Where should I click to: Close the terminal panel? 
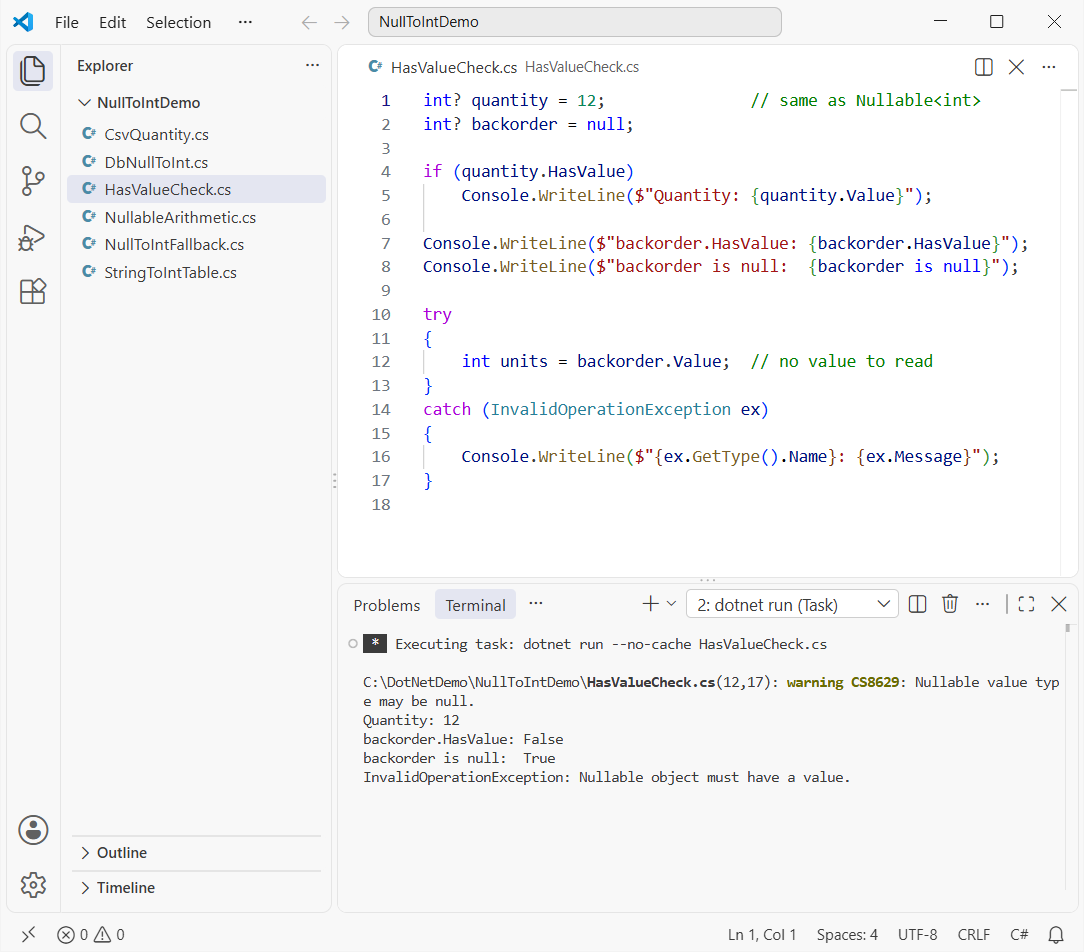coord(1058,604)
